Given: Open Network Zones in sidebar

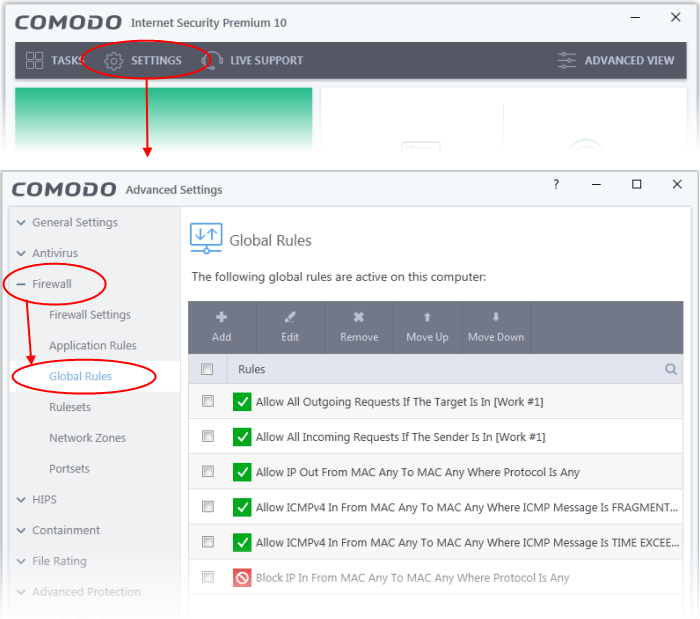Looking at the screenshot, I should [87, 438].
